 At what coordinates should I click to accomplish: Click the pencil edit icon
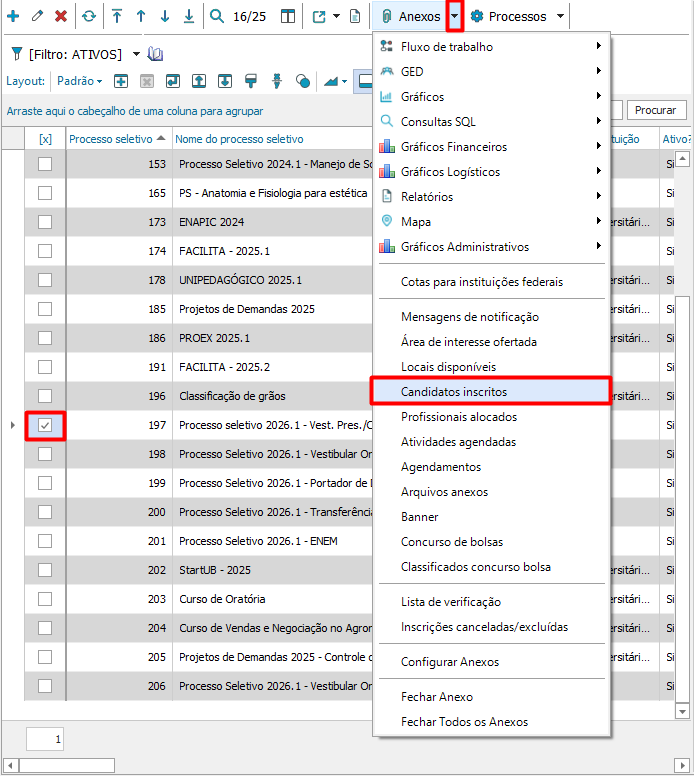click(38, 17)
